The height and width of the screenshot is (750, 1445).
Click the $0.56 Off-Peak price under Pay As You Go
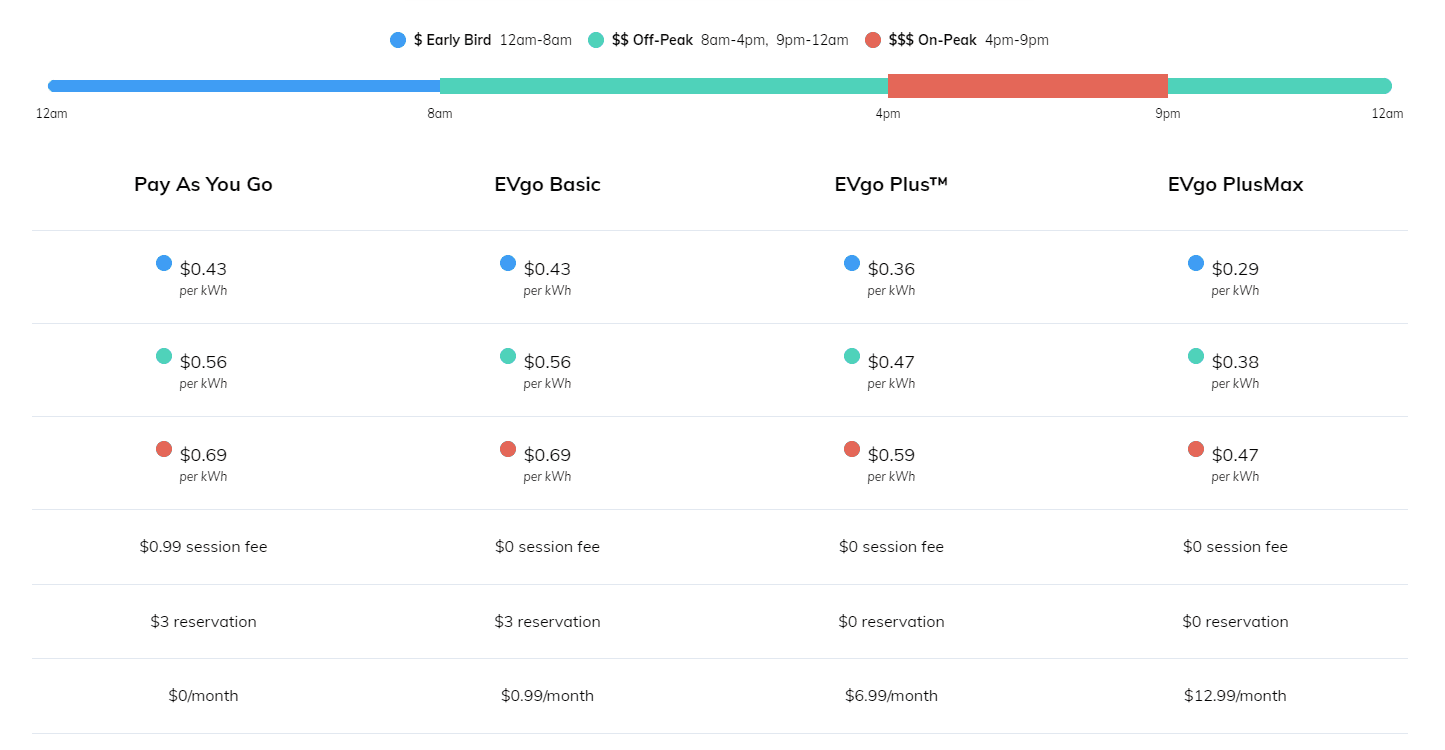coord(203,362)
